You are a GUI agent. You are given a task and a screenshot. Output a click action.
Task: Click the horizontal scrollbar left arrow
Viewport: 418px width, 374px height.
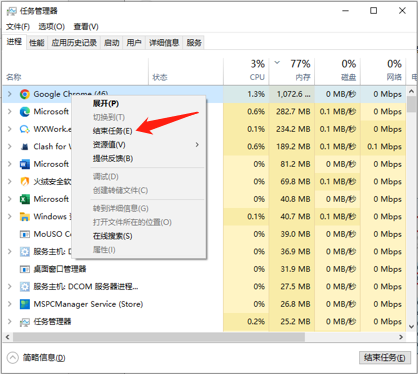pyautogui.click(x=7, y=337)
